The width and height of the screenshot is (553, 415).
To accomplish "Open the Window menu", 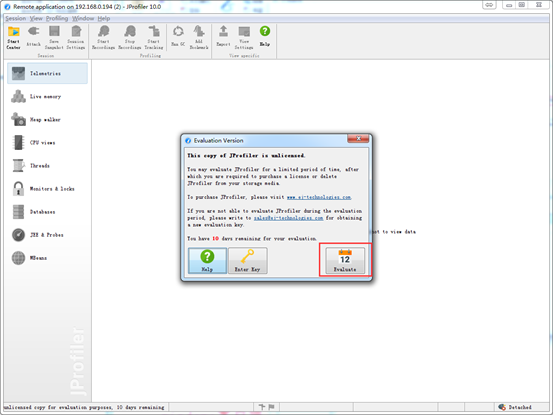I will pos(83,18).
